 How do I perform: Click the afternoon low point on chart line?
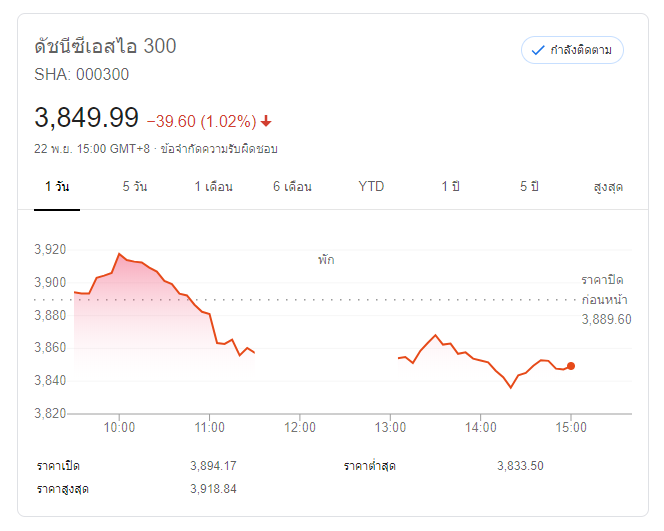coord(511,387)
